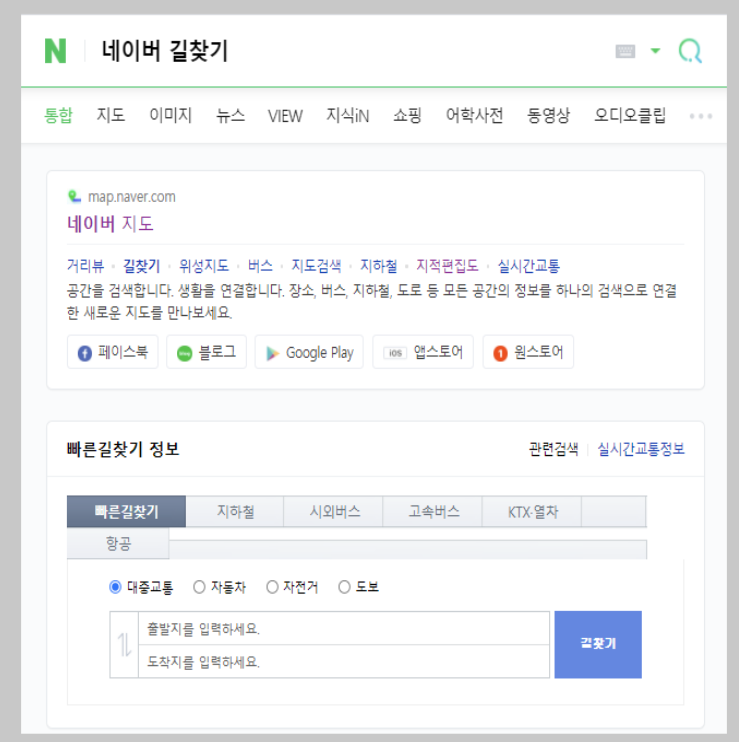
Task: Click the 버스 sublink
Action: point(260,266)
